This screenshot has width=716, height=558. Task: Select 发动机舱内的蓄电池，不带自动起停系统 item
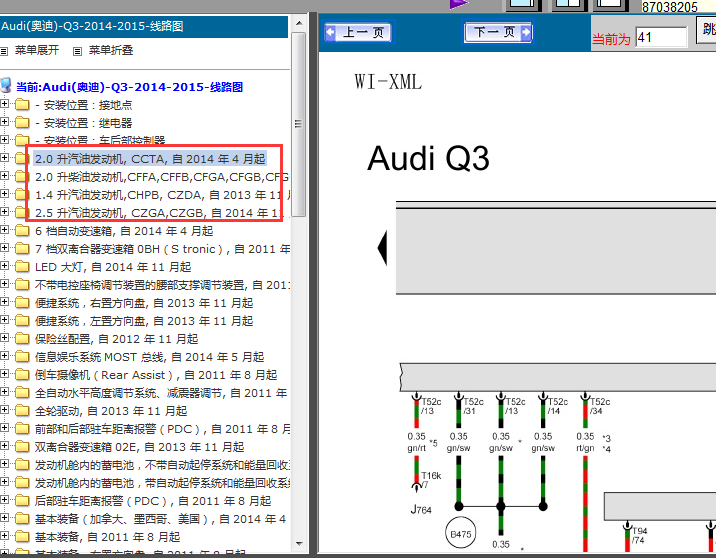pyautogui.click(x=162, y=465)
